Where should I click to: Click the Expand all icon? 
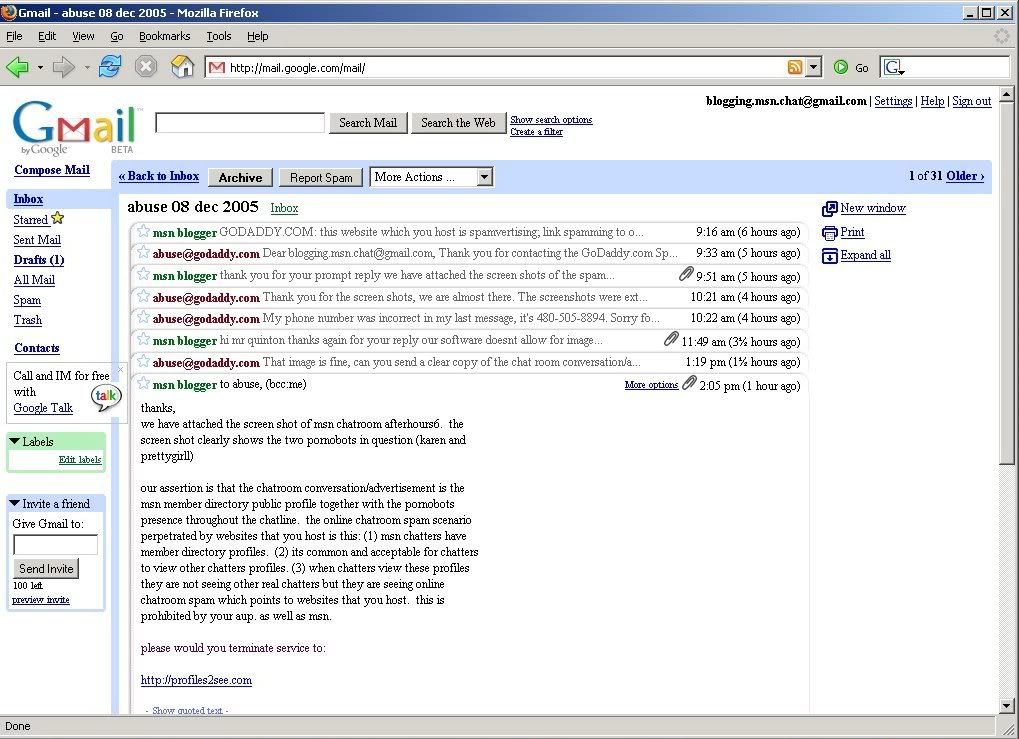[x=829, y=255]
